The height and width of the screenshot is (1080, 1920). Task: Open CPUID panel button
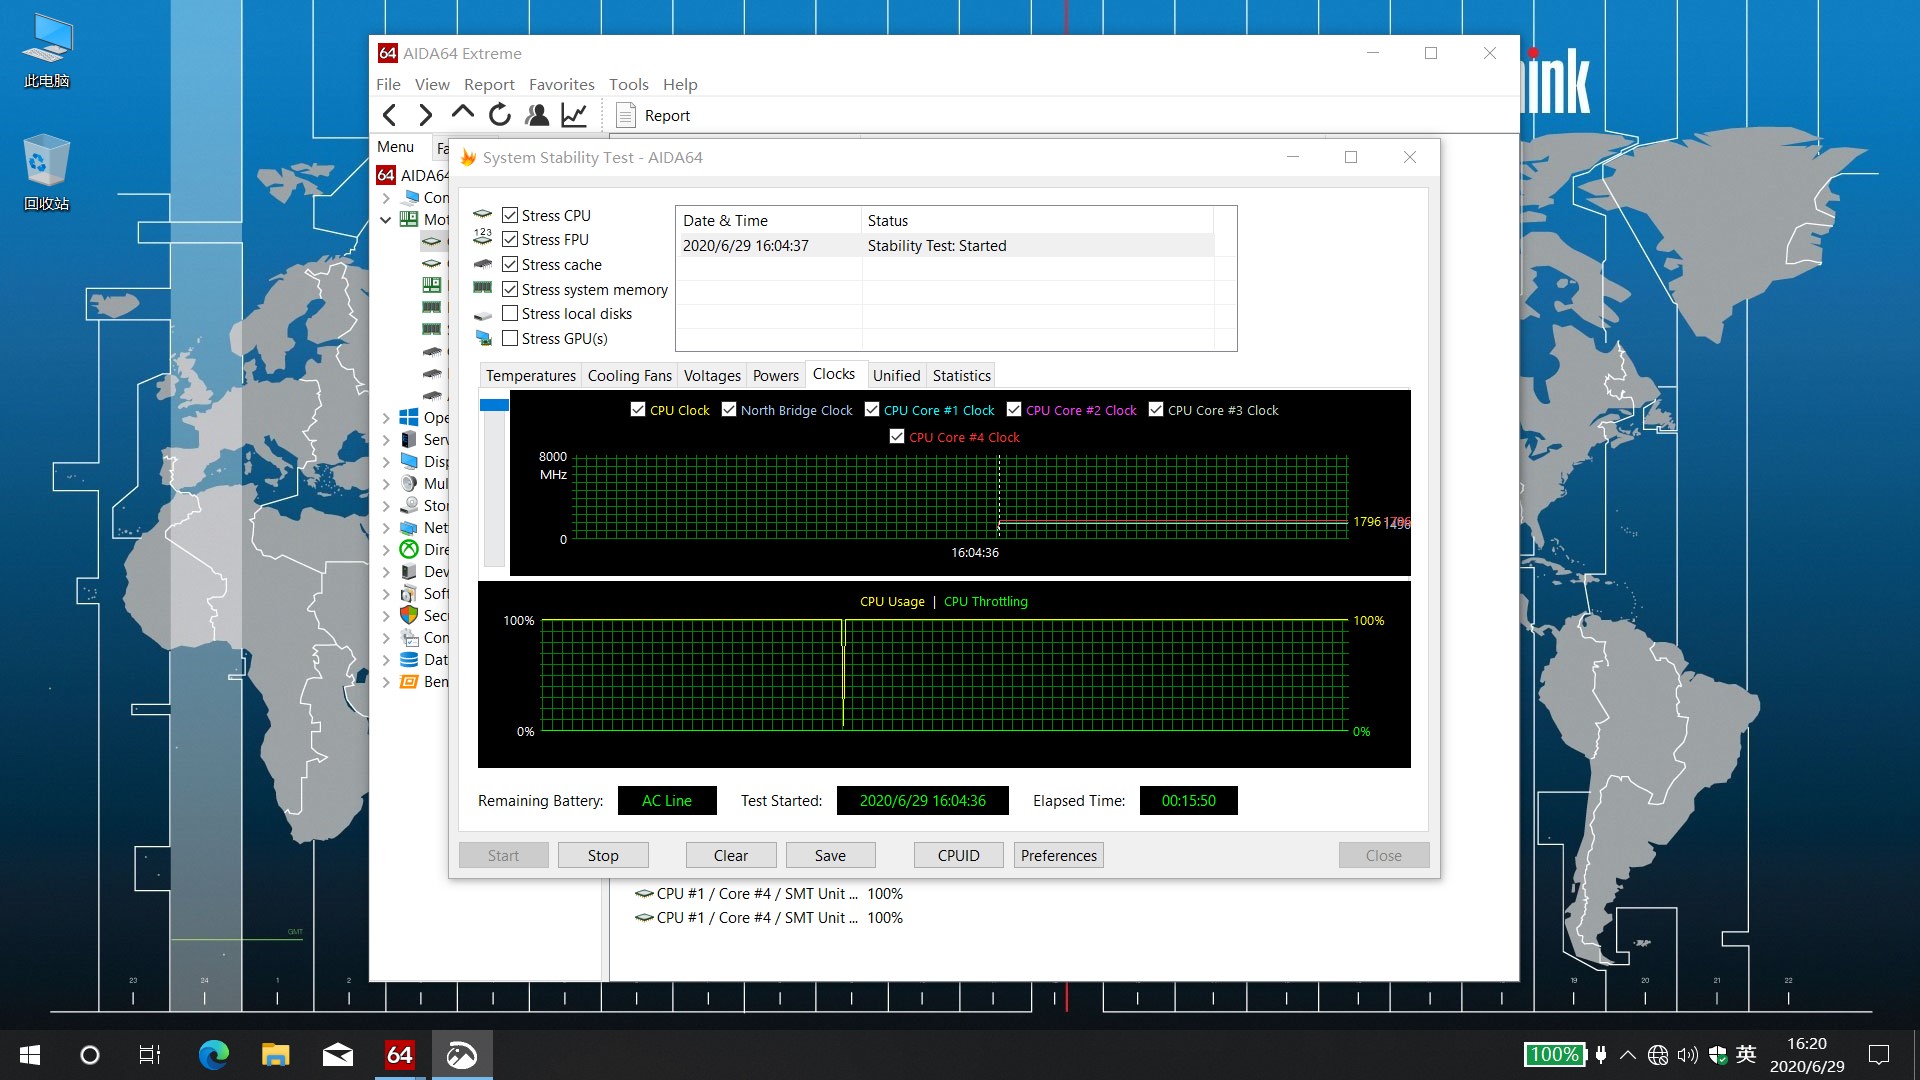(x=958, y=855)
